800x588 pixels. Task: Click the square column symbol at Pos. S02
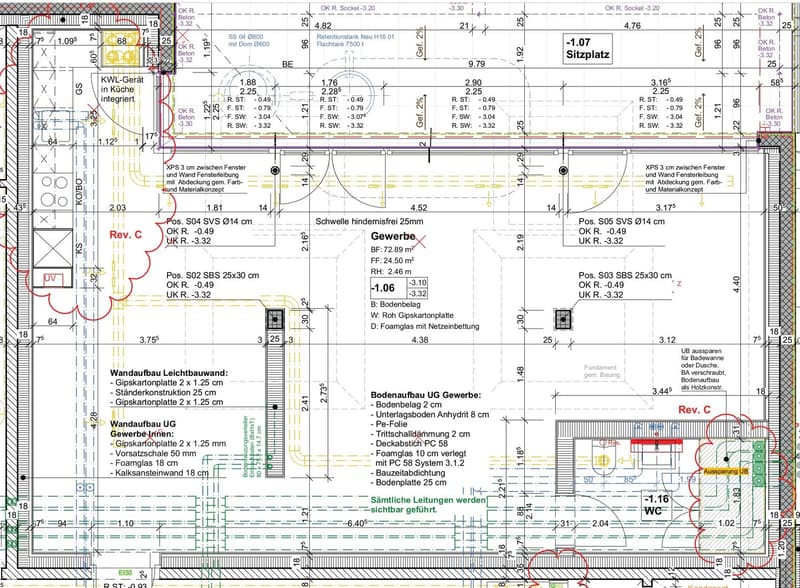pyautogui.click(x=275, y=320)
